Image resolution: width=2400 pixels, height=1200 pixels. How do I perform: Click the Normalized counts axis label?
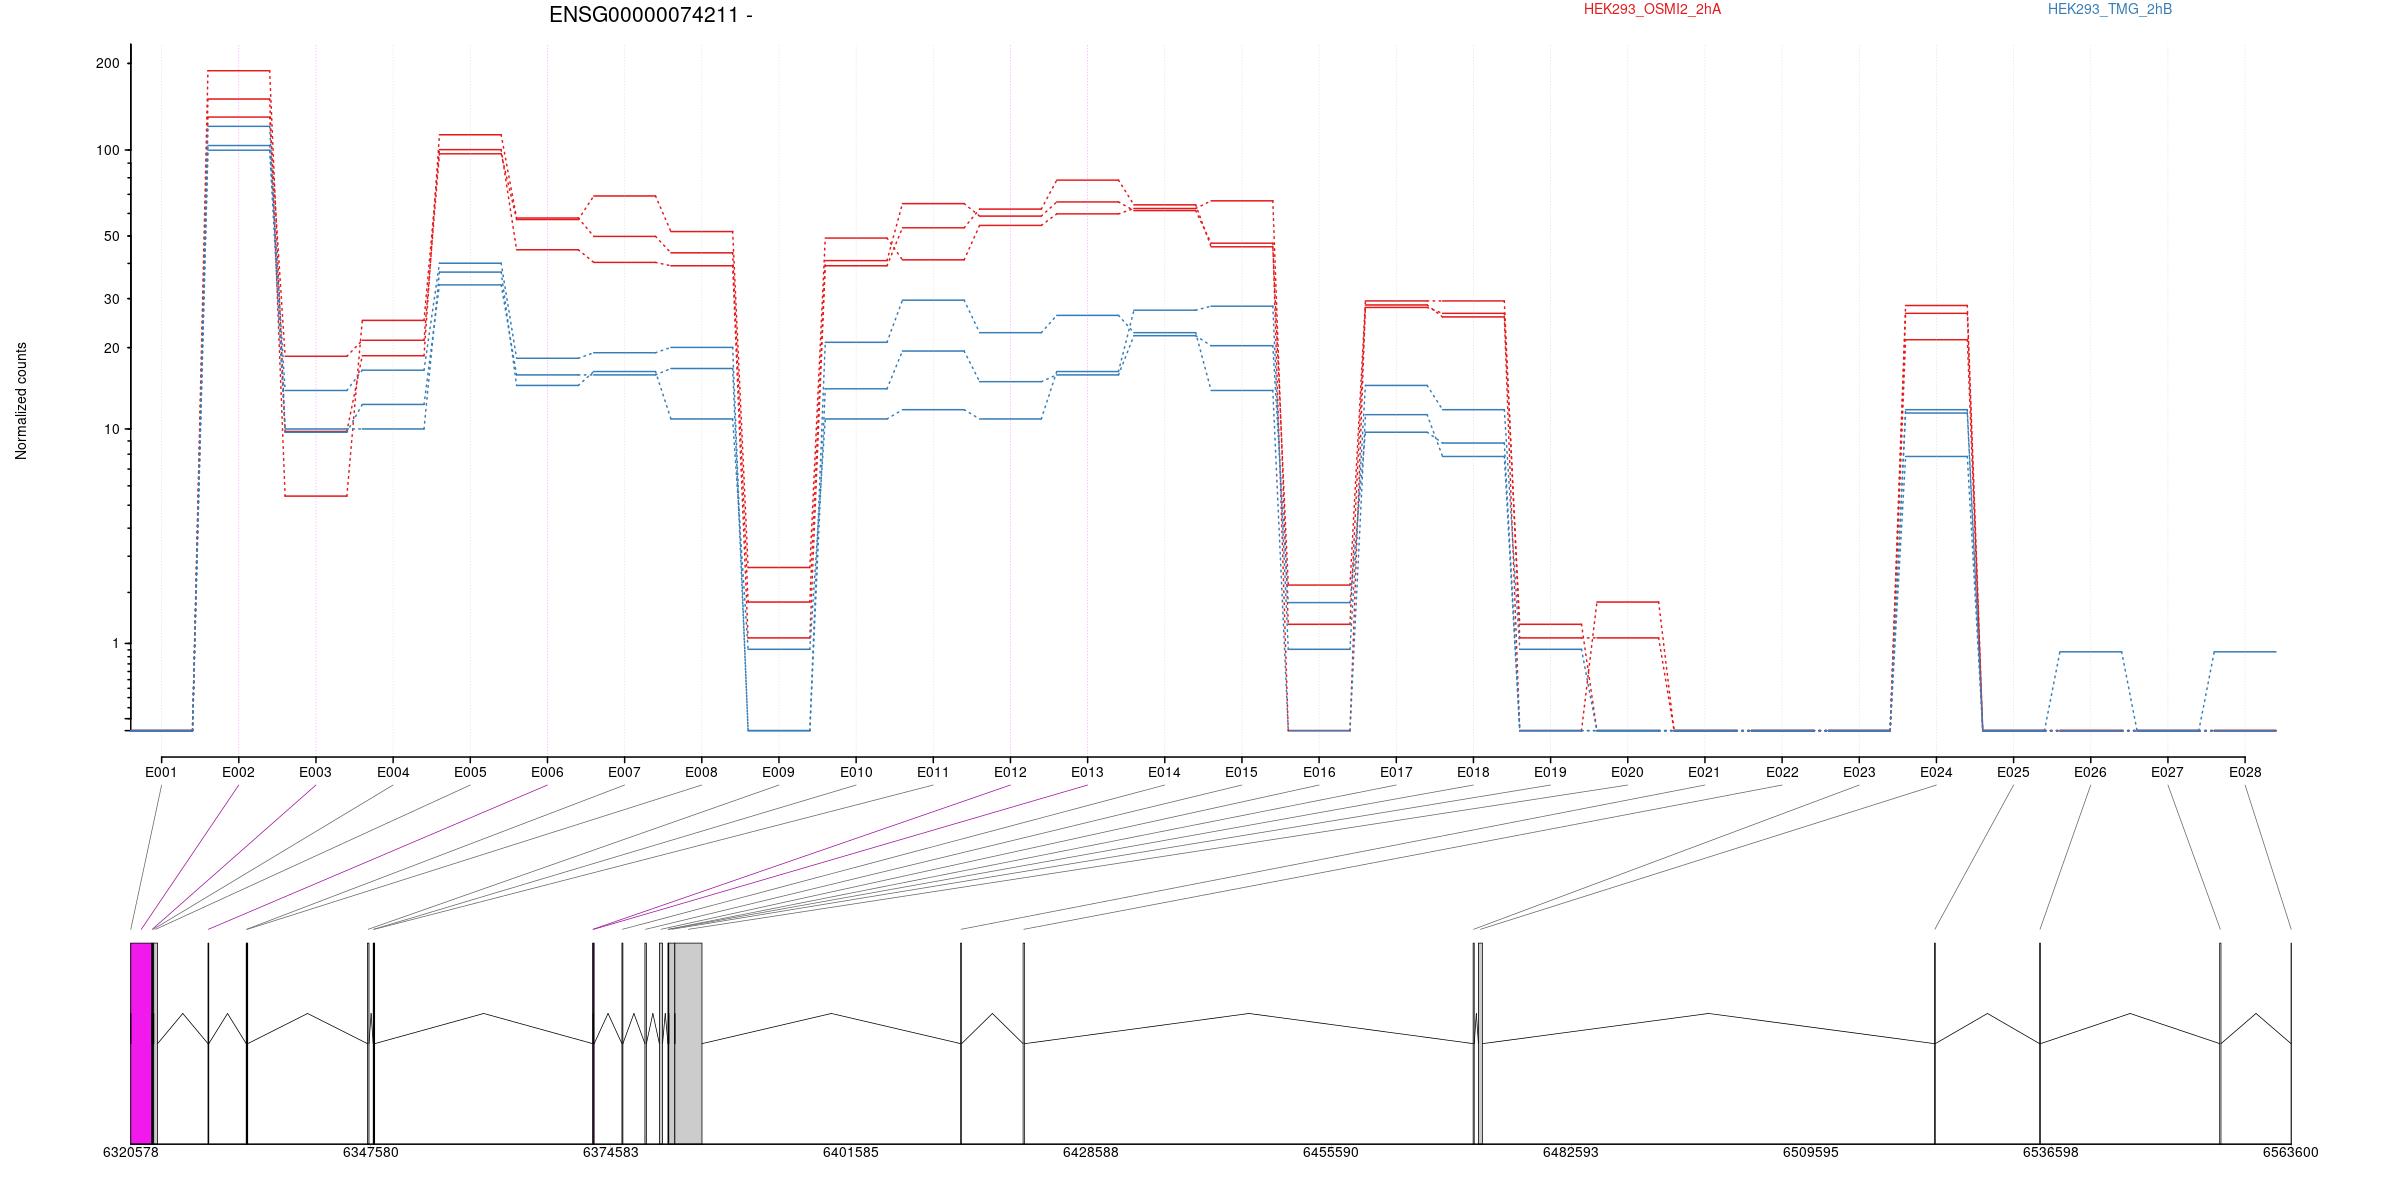tap(21, 401)
